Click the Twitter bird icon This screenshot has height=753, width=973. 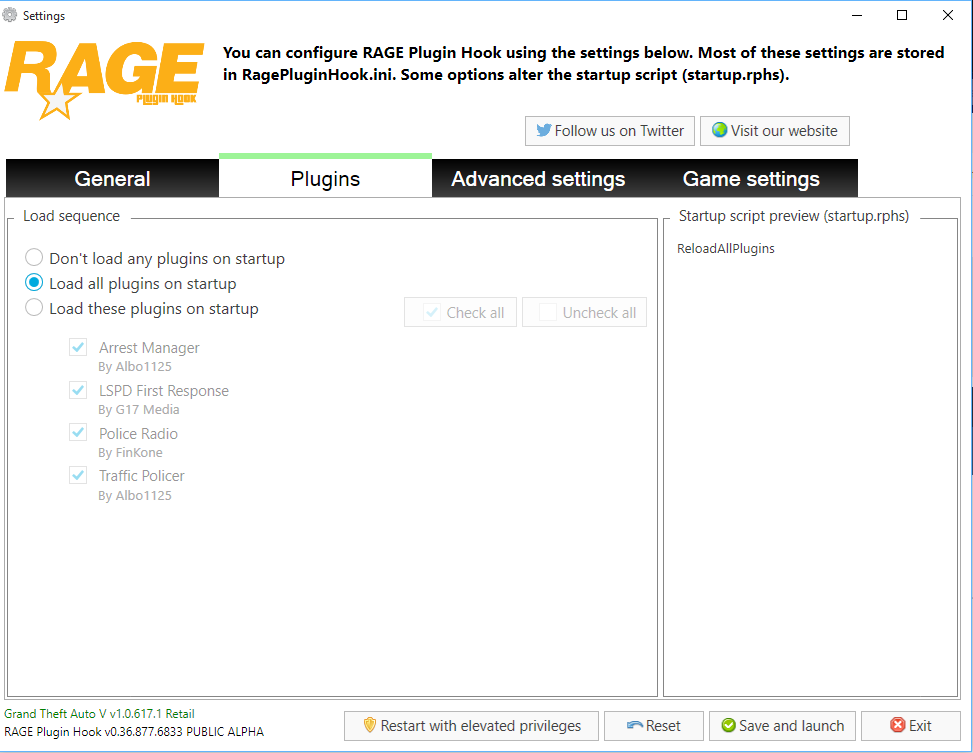click(x=544, y=130)
